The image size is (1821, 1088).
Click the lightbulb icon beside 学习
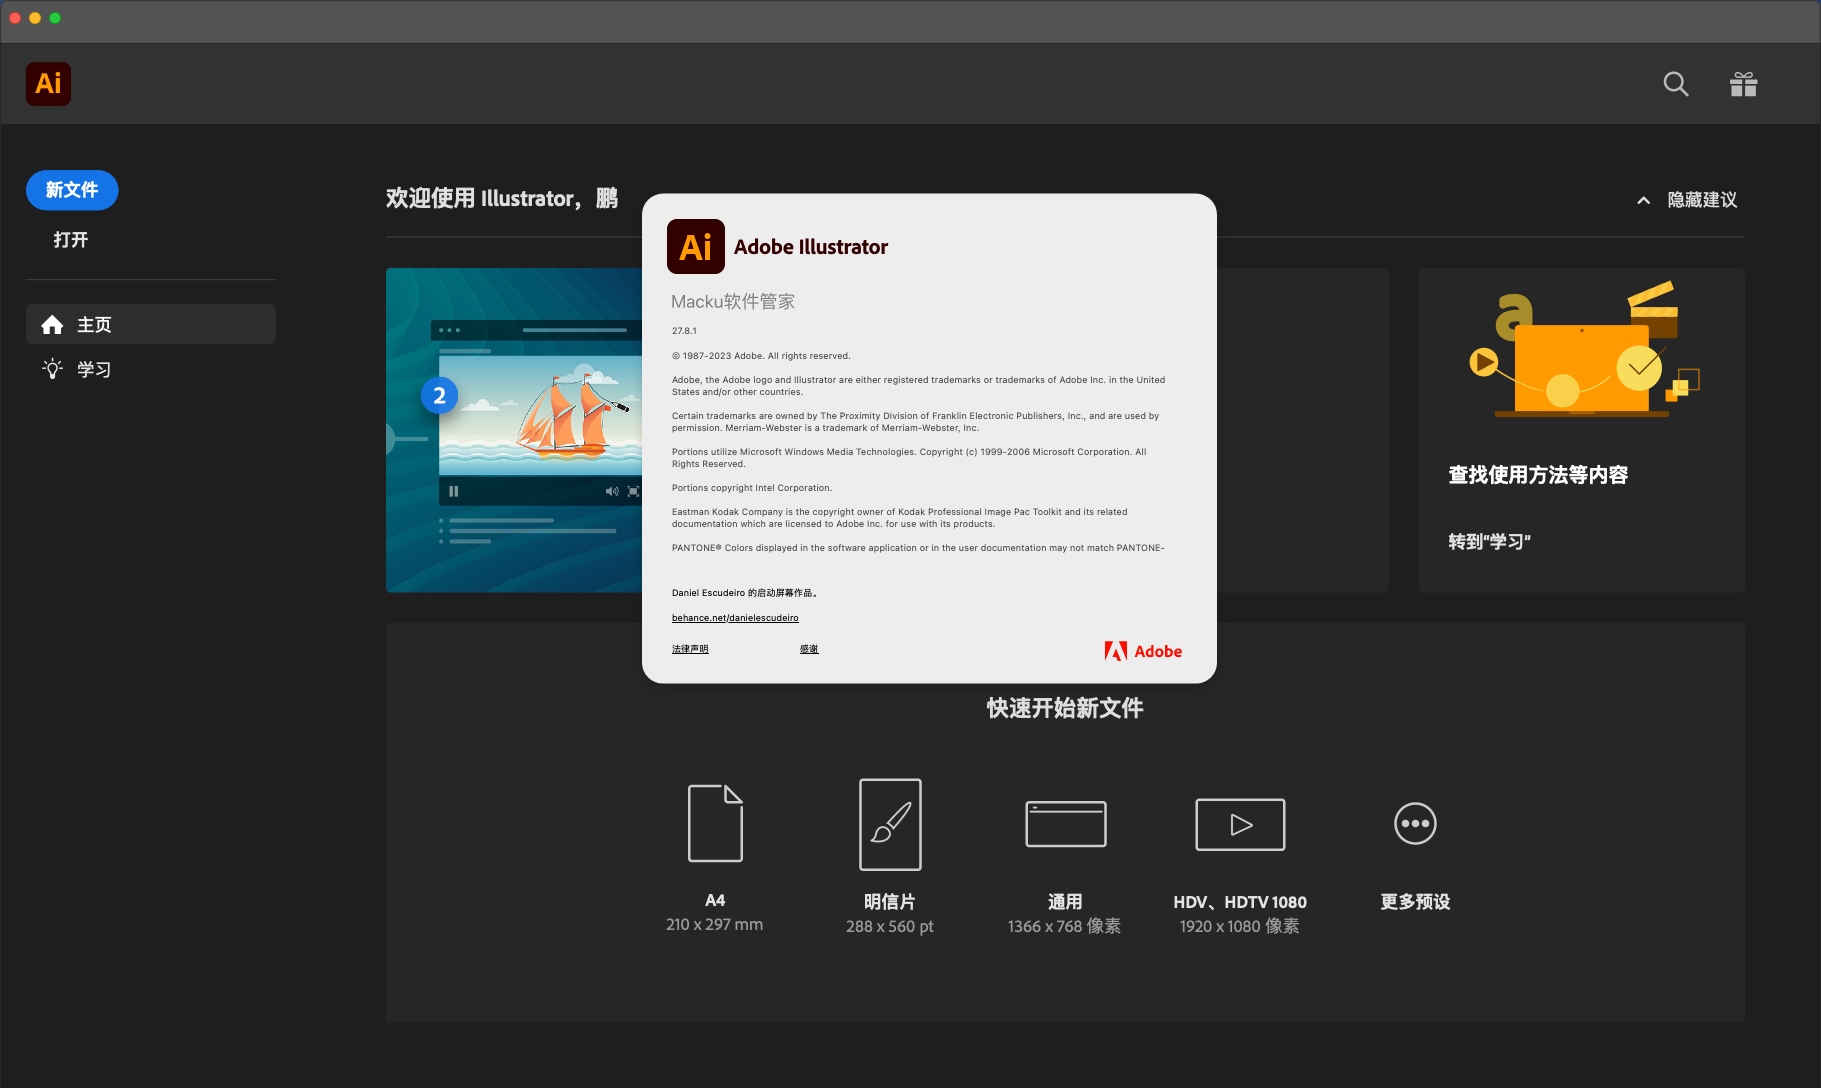click(x=52, y=369)
